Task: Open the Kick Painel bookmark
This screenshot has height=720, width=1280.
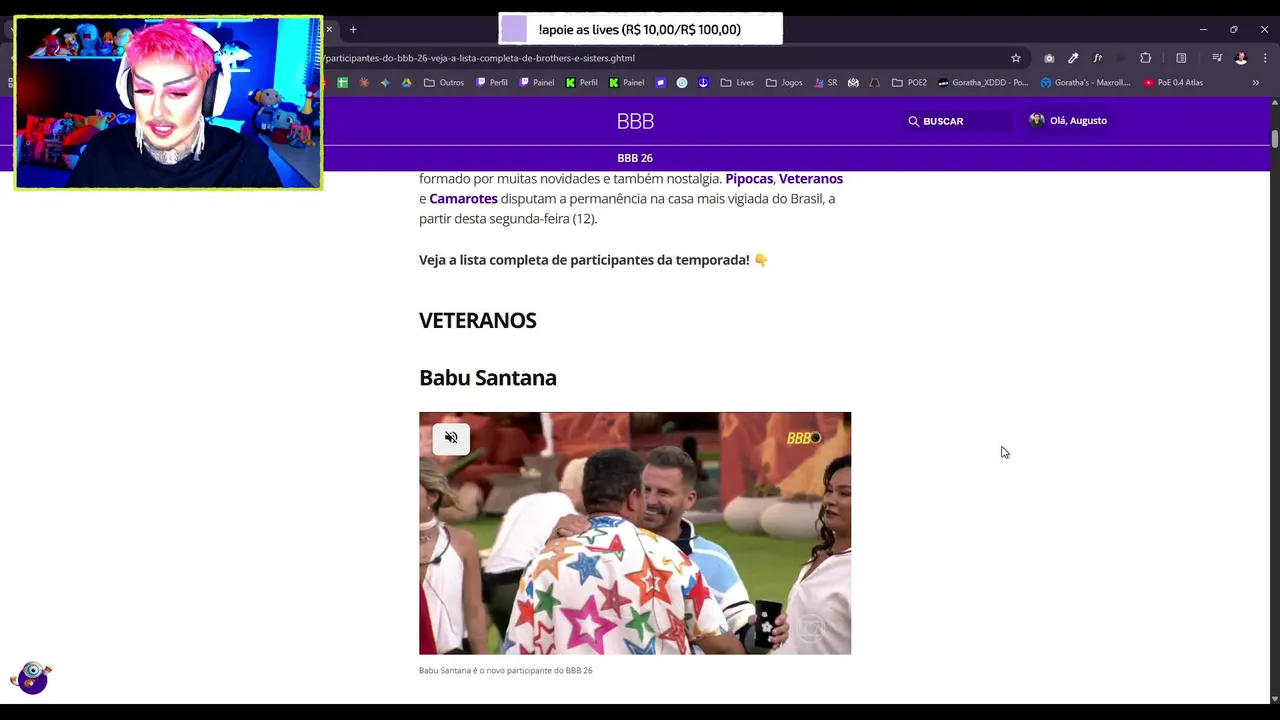Action: click(x=626, y=83)
